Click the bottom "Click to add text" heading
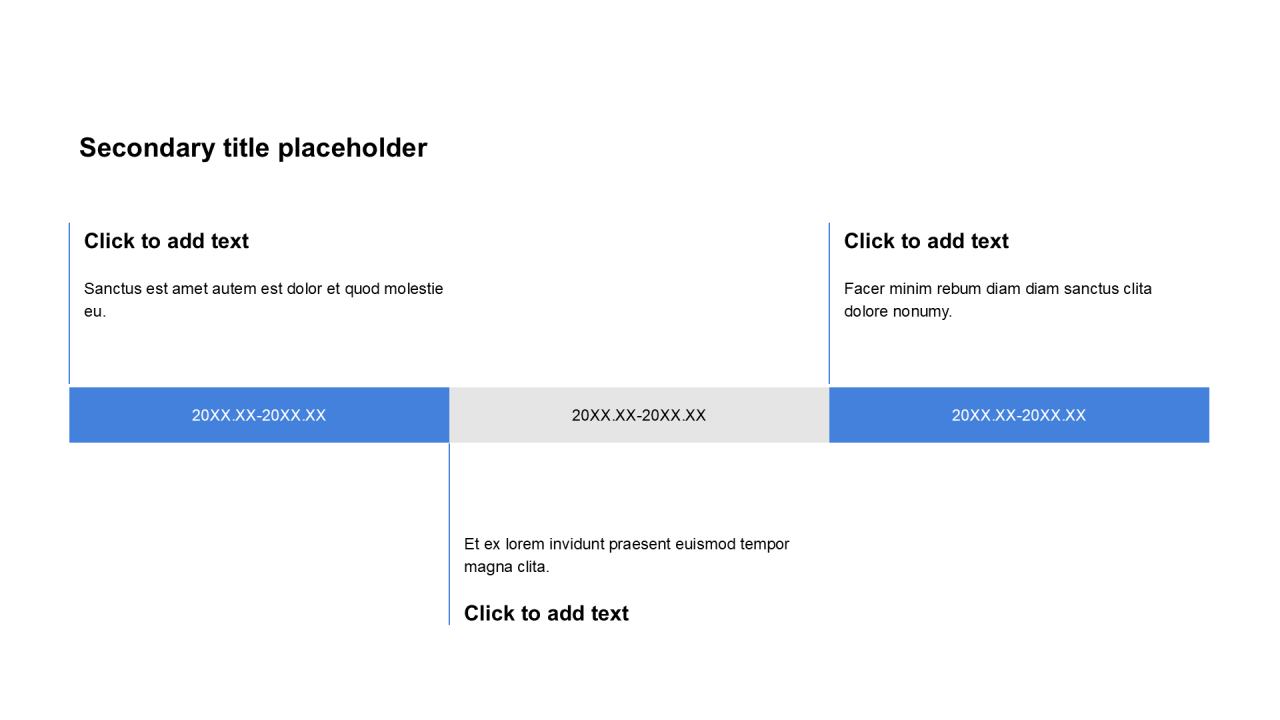Screen dimensions: 1280x720 546,613
